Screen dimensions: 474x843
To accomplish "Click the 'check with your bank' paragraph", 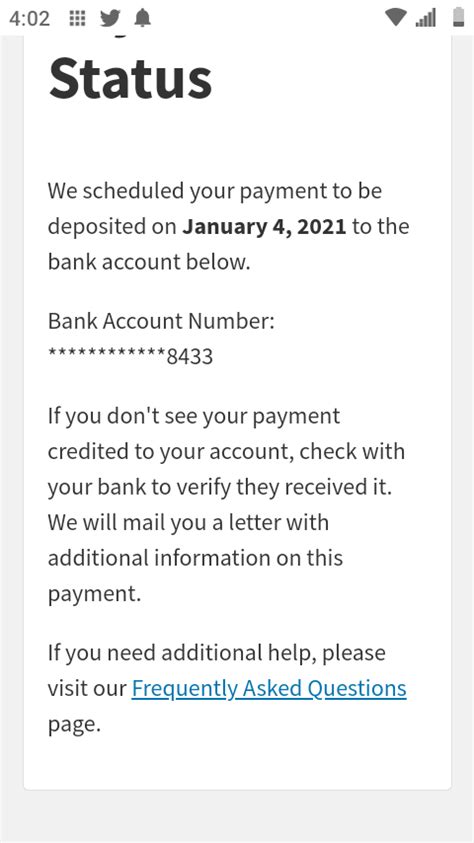I will 226,452.
